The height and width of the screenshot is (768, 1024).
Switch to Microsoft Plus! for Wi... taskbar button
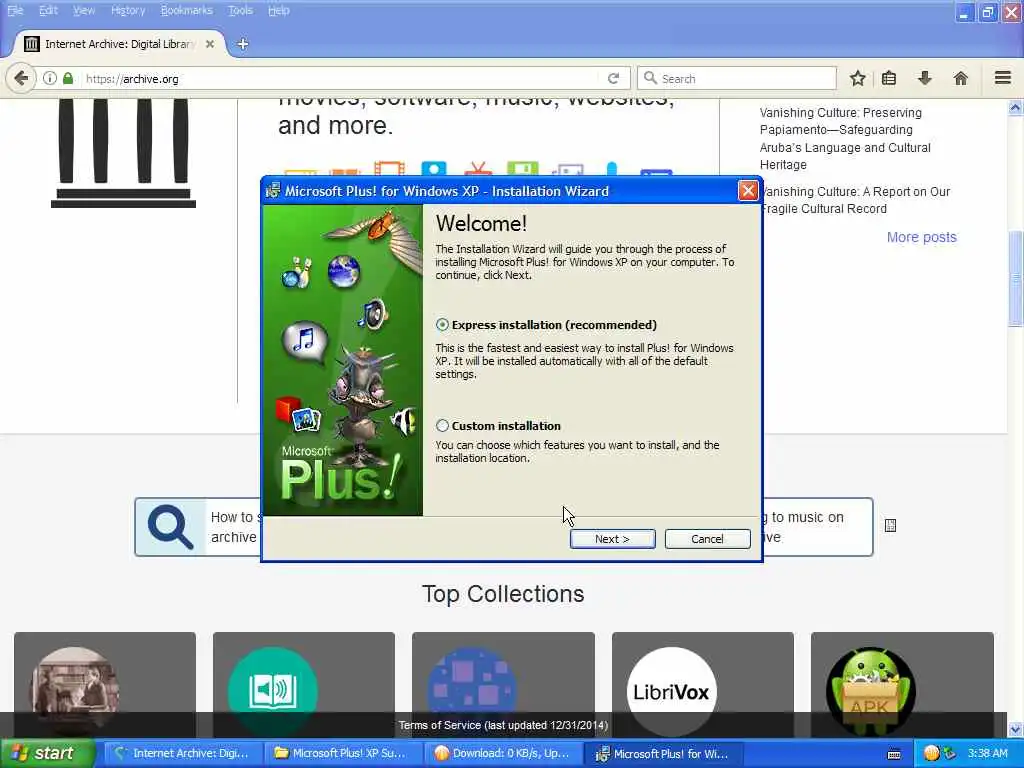coord(663,753)
